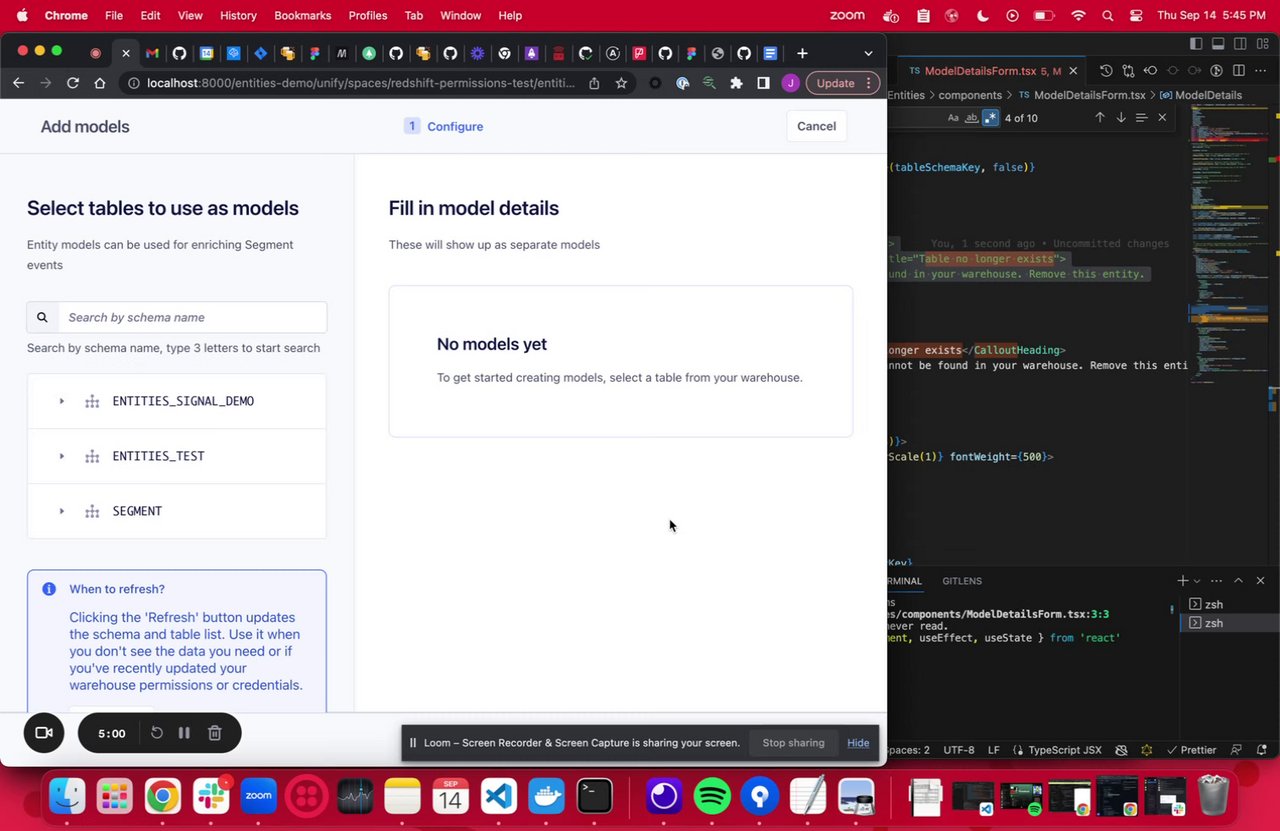Viewport: 1280px width, 831px height.
Task: Close the VS Code find widget
Action: coord(1162,118)
